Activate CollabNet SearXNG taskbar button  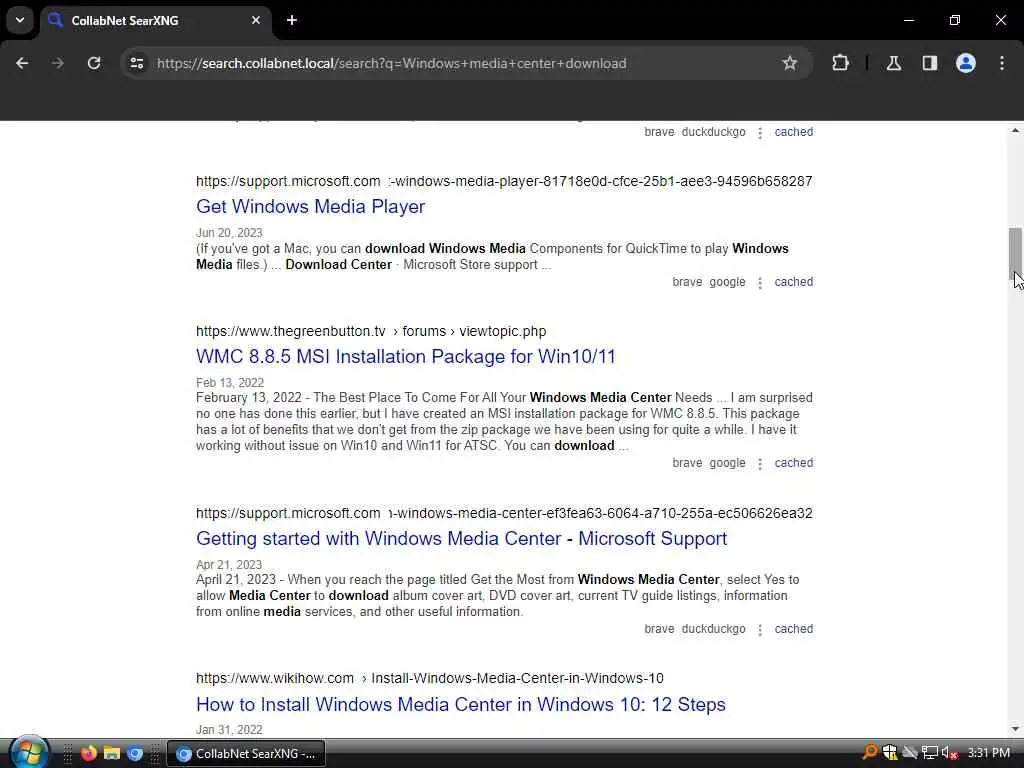point(246,754)
